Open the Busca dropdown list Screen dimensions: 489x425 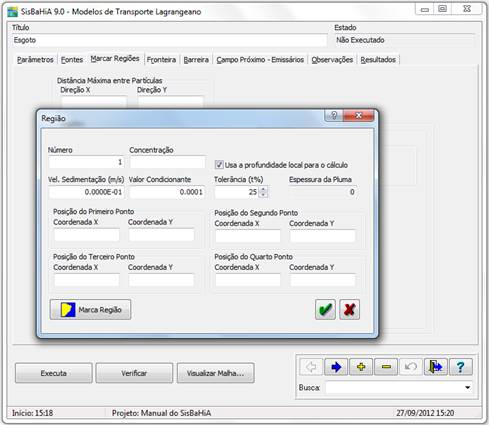point(467,387)
